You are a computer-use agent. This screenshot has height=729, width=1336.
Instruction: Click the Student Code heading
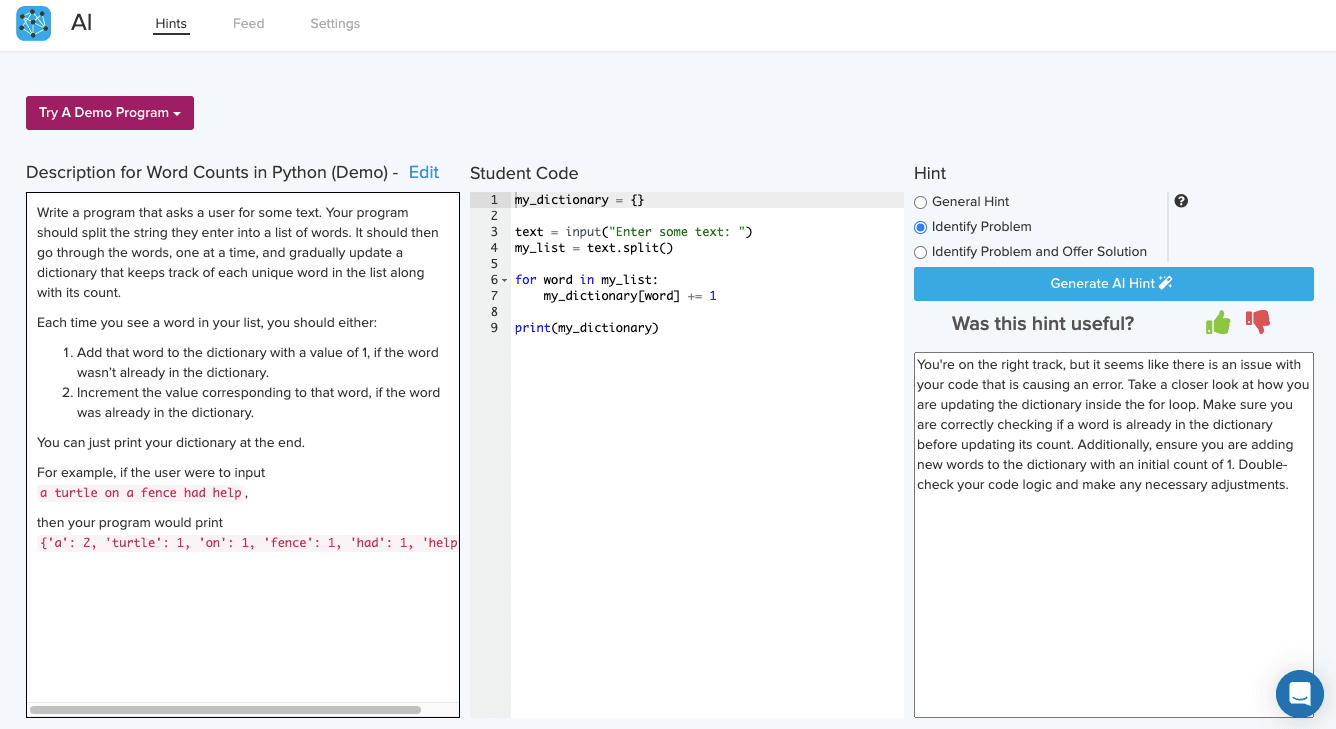tap(524, 173)
